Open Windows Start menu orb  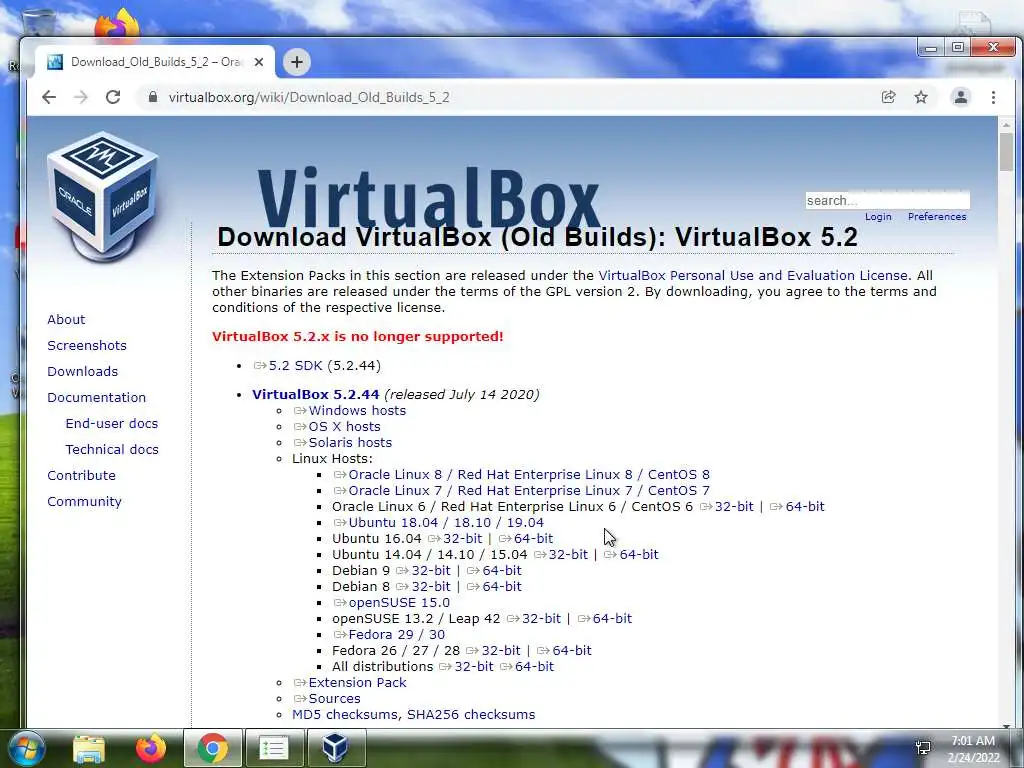(x=25, y=748)
